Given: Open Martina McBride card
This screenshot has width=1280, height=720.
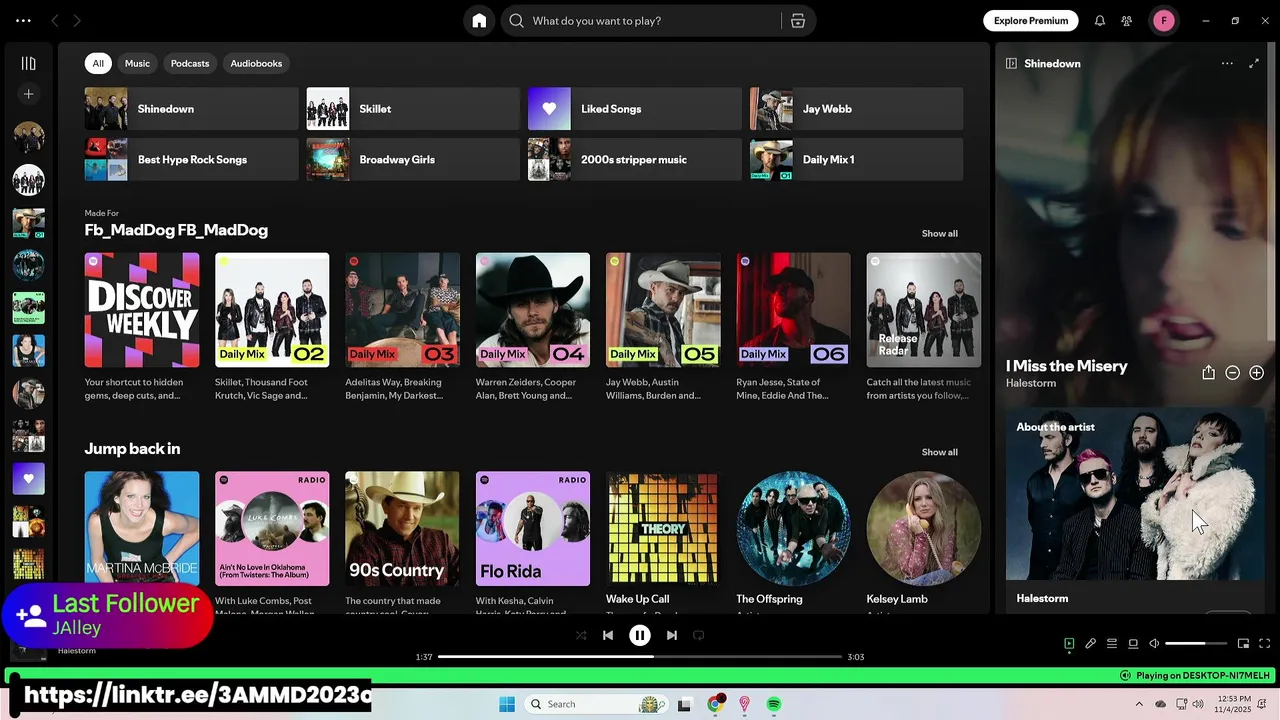Looking at the screenshot, I should pyautogui.click(x=142, y=529).
